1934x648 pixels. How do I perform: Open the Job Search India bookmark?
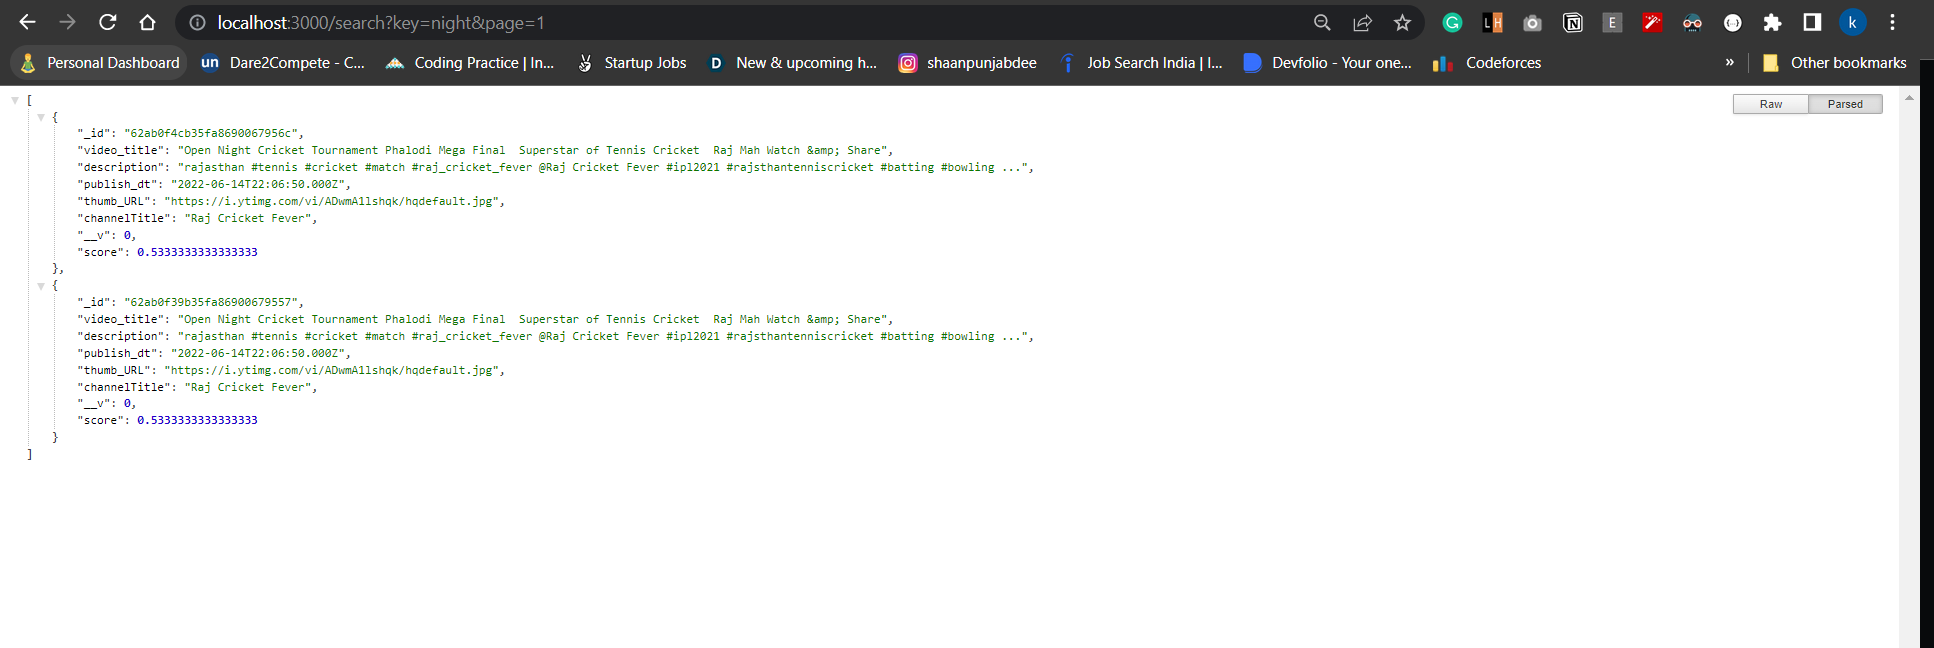click(1140, 63)
